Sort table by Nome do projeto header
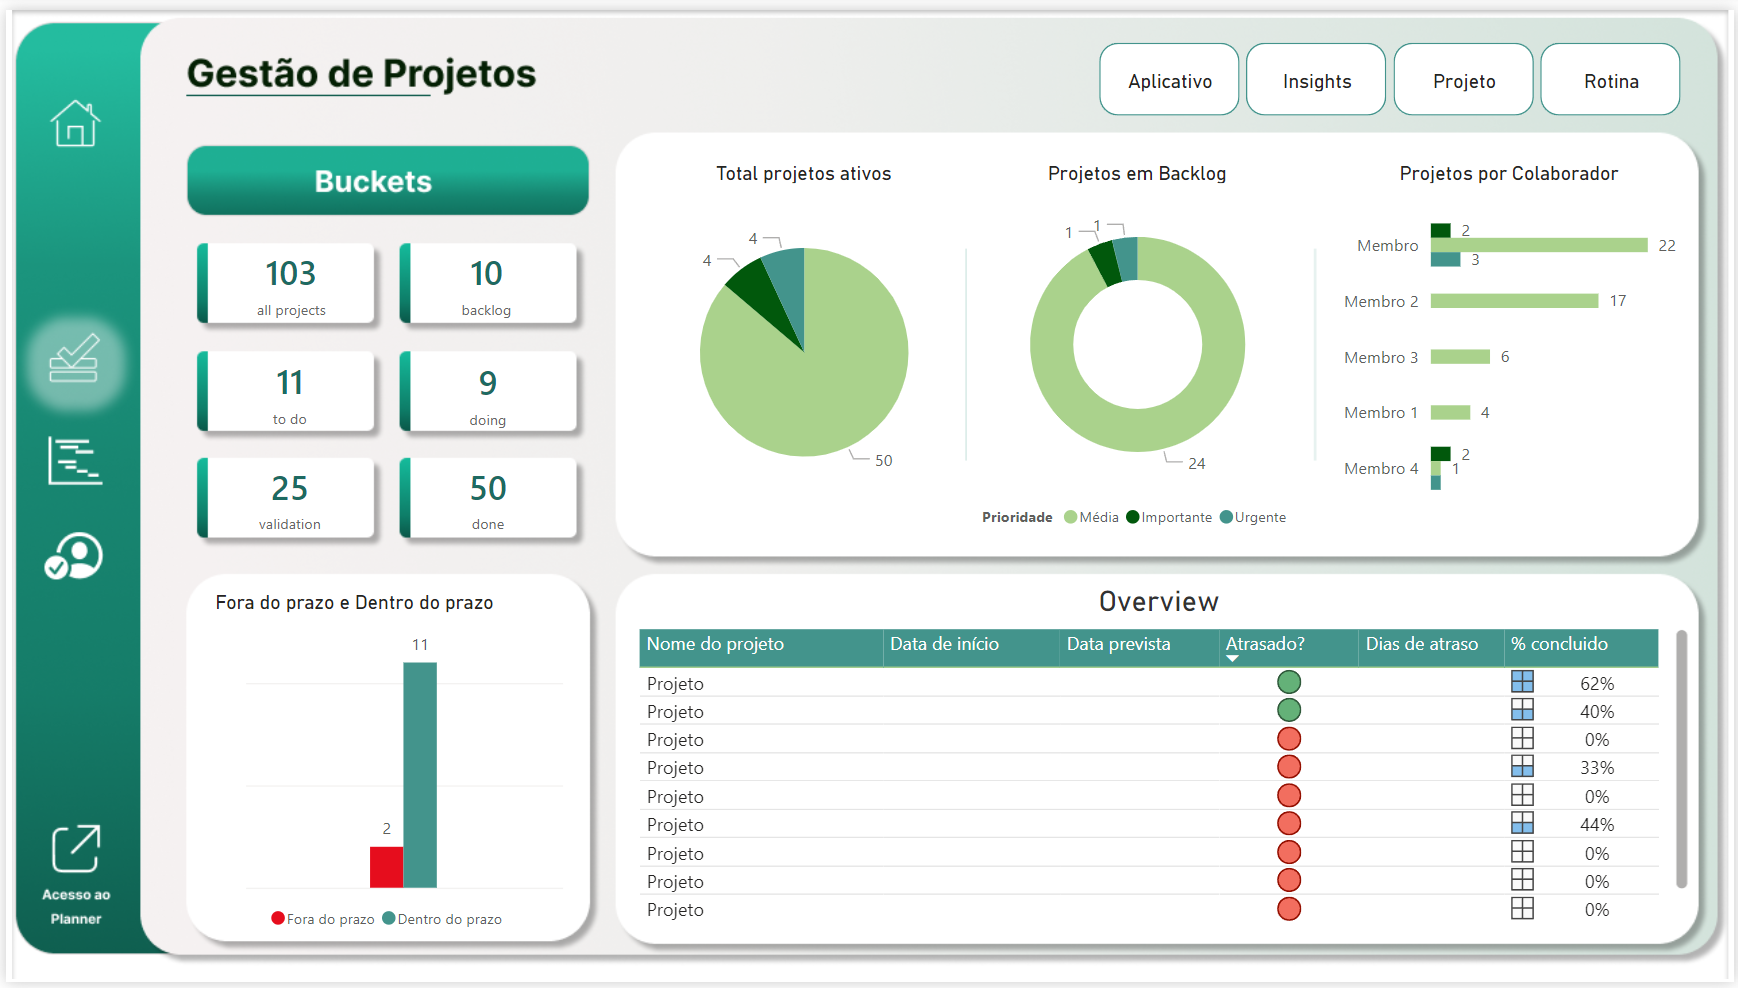1738x988 pixels. click(715, 644)
